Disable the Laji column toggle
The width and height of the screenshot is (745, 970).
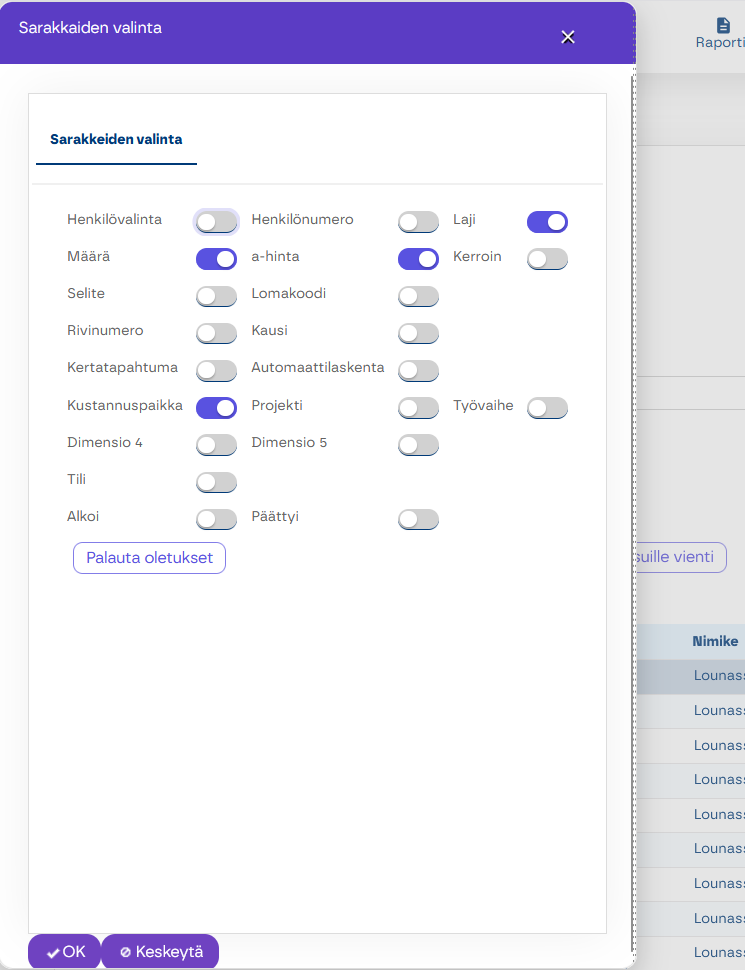click(547, 221)
